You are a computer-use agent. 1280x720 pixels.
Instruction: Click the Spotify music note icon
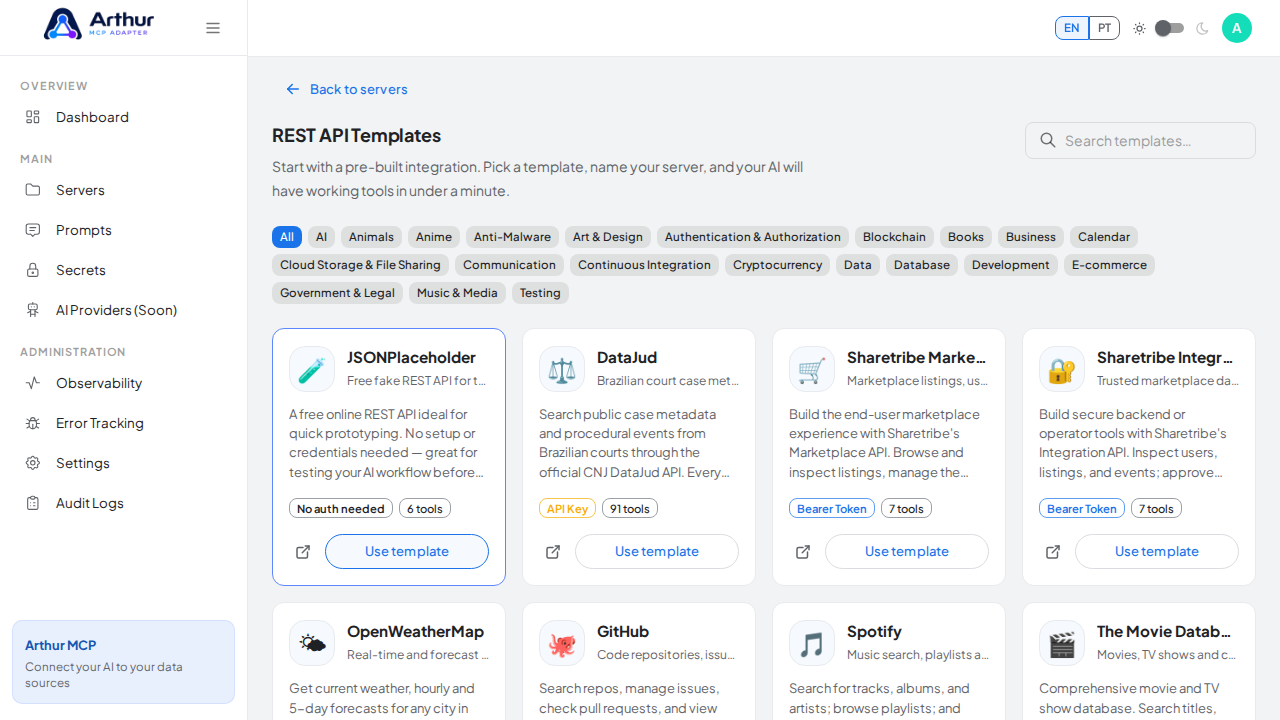(x=812, y=643)
